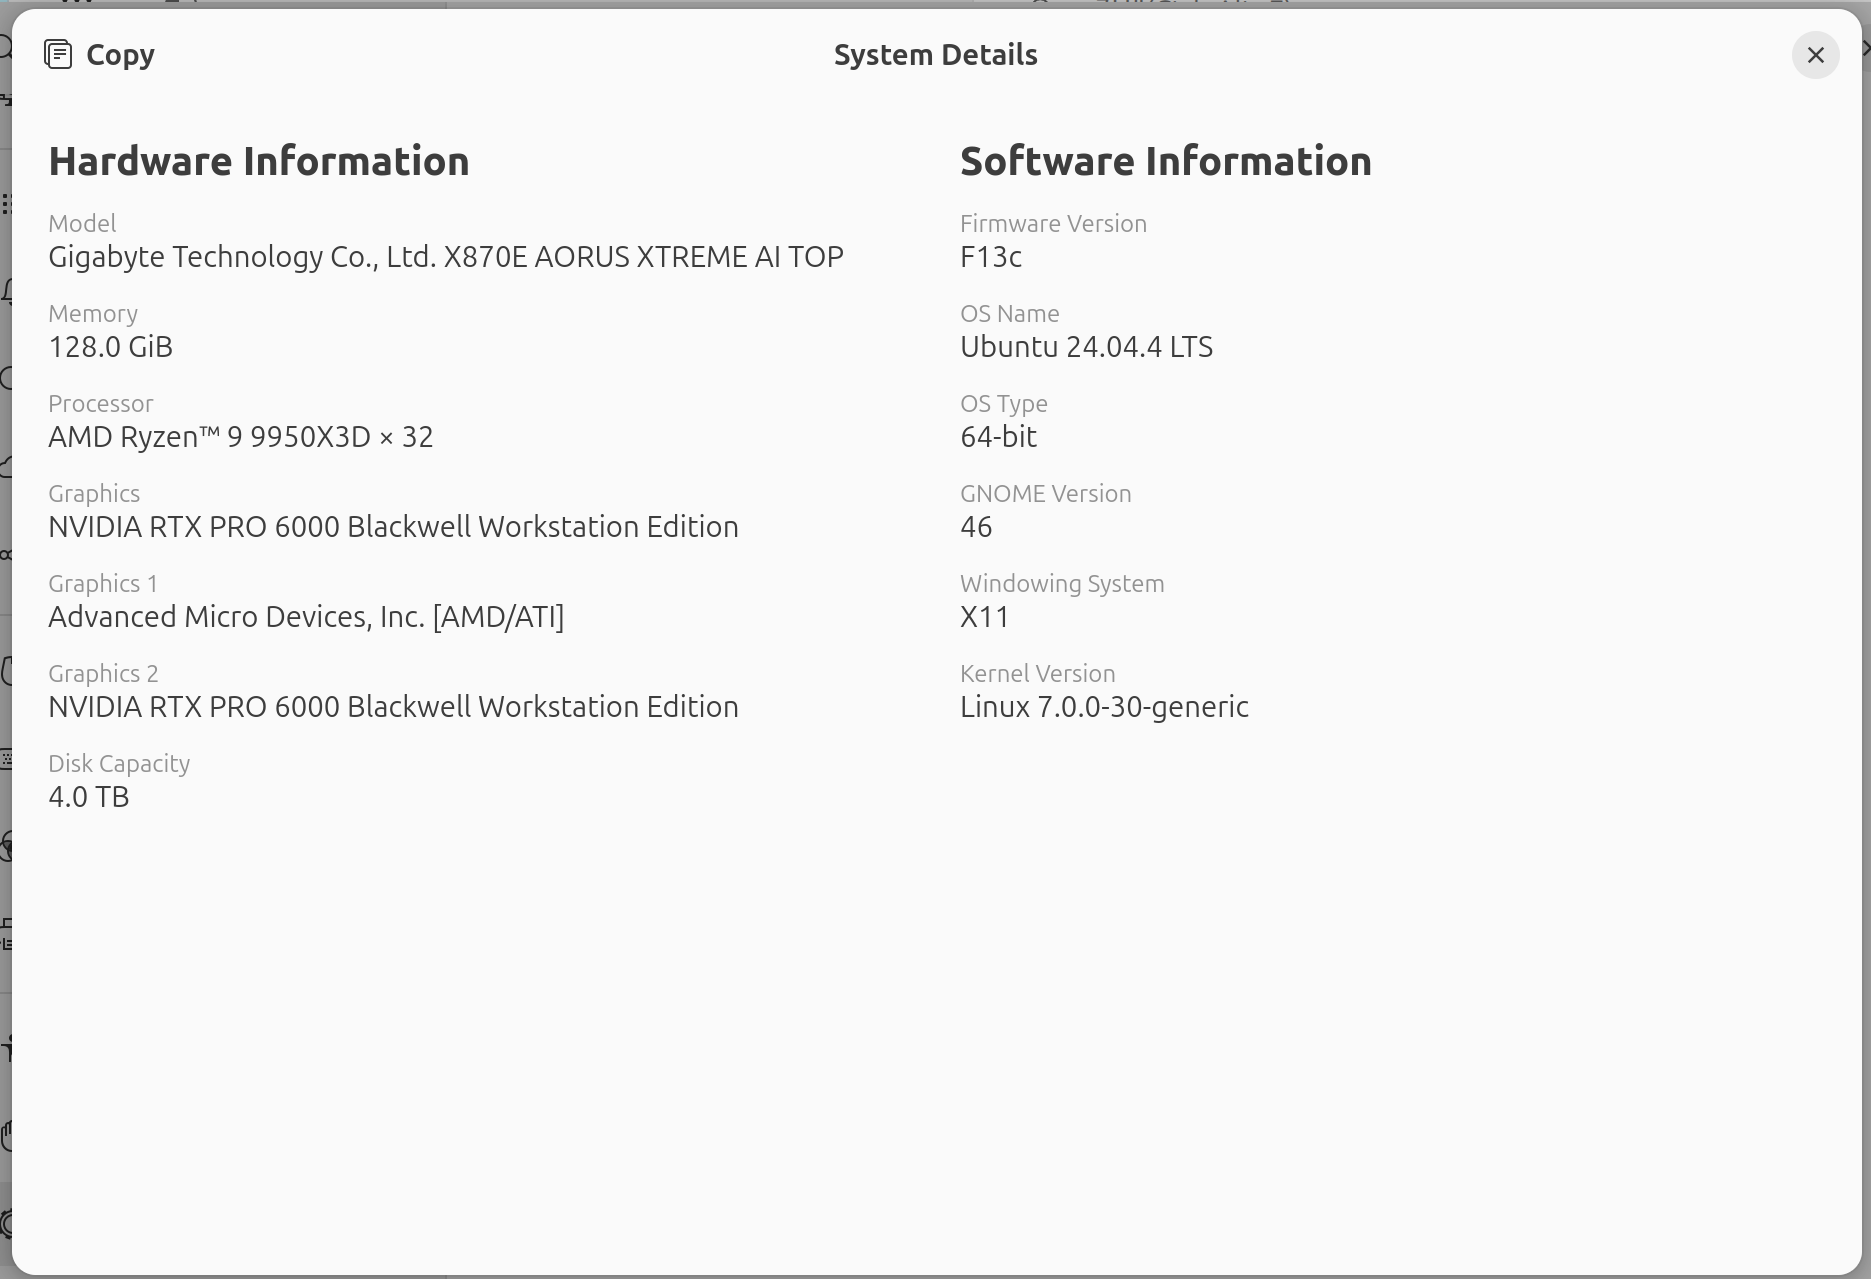Select the "Linux 7.0.0-30-generic" kernel value
The width and height of the screenshot is (1871, 1279).
pyautogui.click(x=1104, y=707)
